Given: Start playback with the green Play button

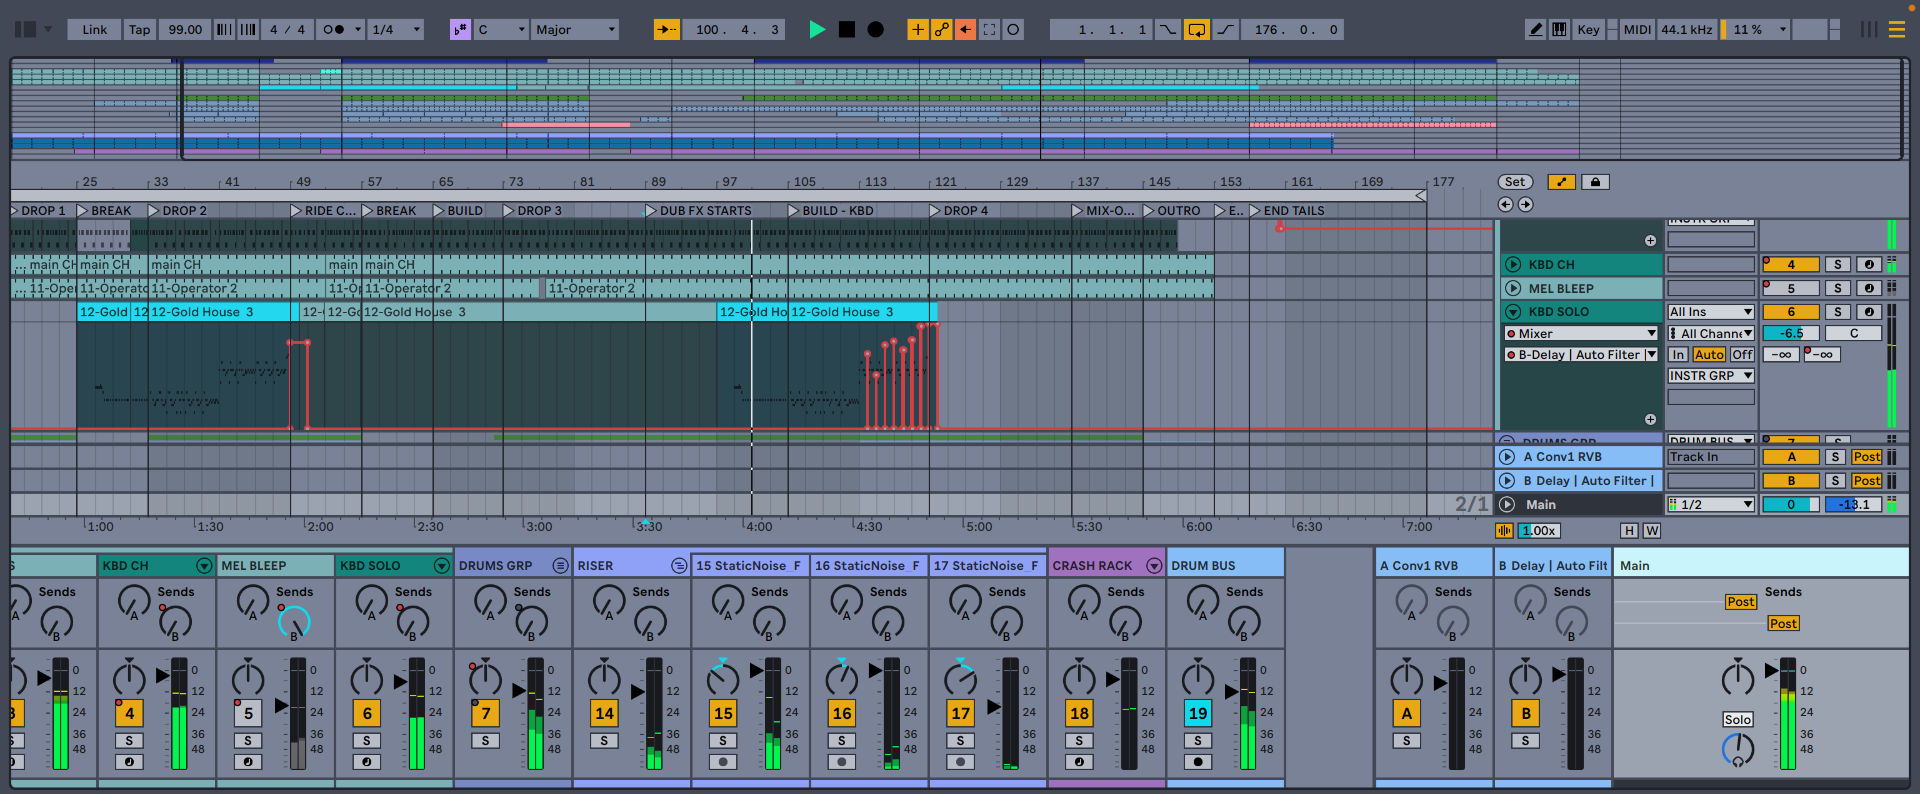Looking at the screenshot, I should 817,30.
